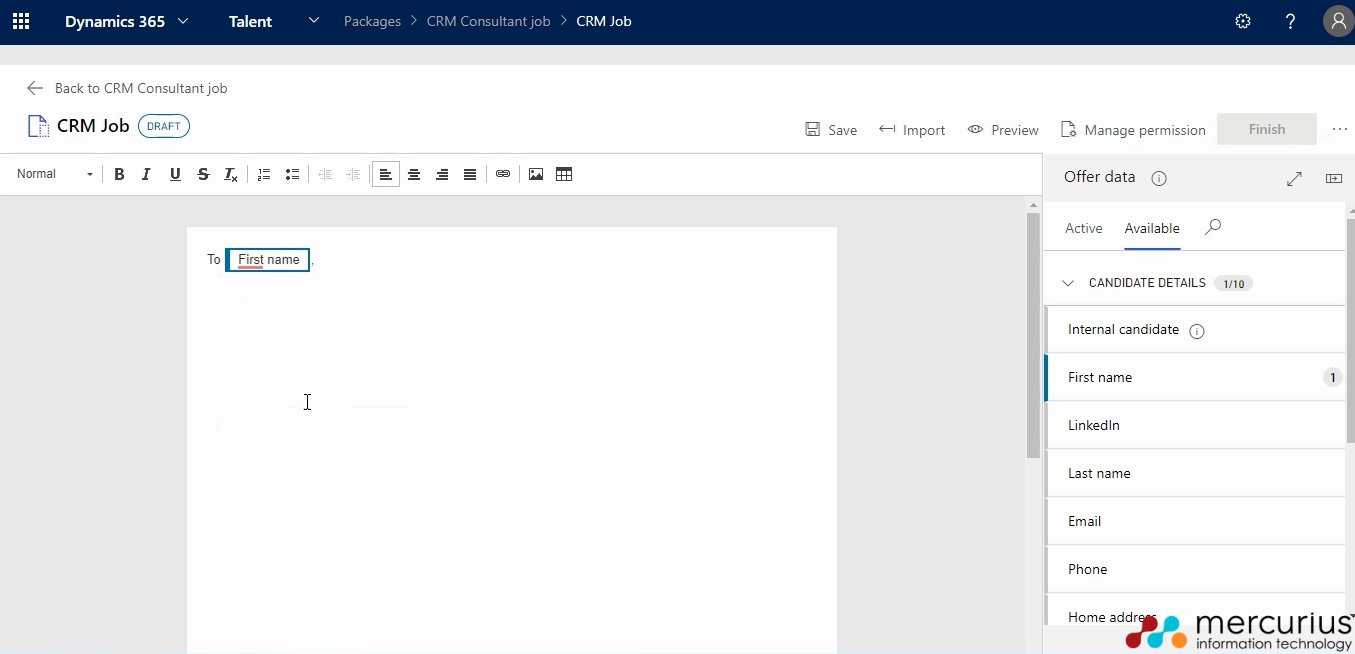Add the Email field
This screenshot has height=654, width=1355.
click(1194, 521)
